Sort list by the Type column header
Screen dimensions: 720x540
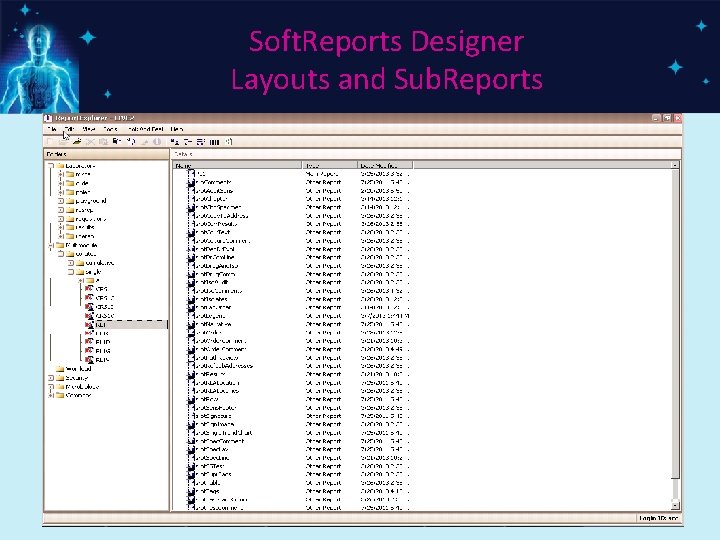(x=330, y=165)
